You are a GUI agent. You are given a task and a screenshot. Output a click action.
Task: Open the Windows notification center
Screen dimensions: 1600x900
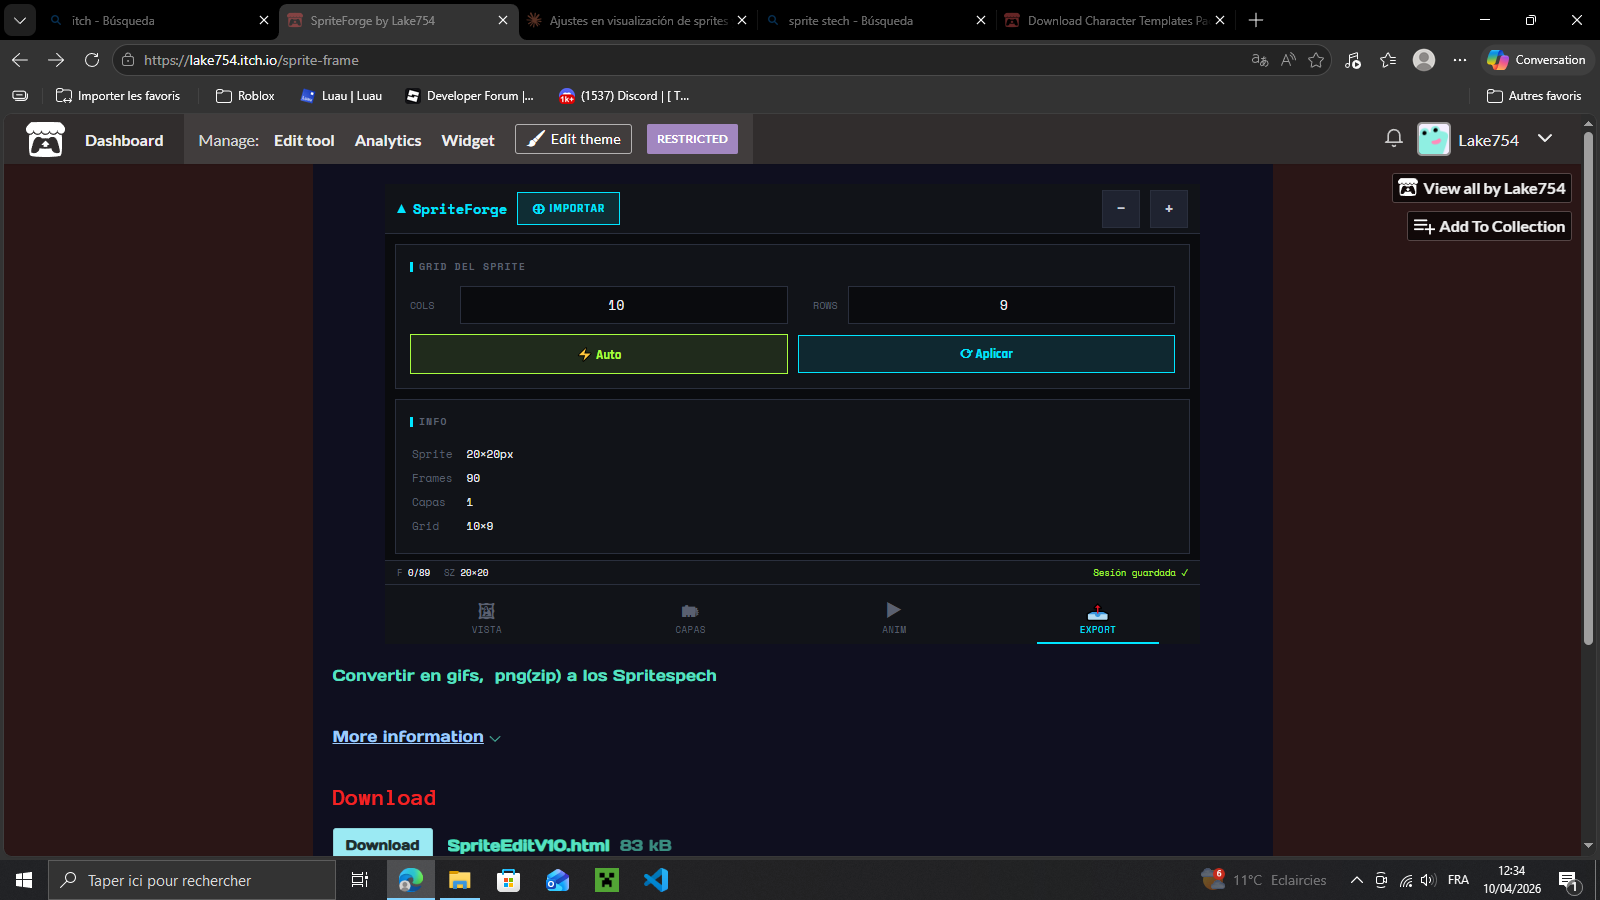coord(1568,881)
